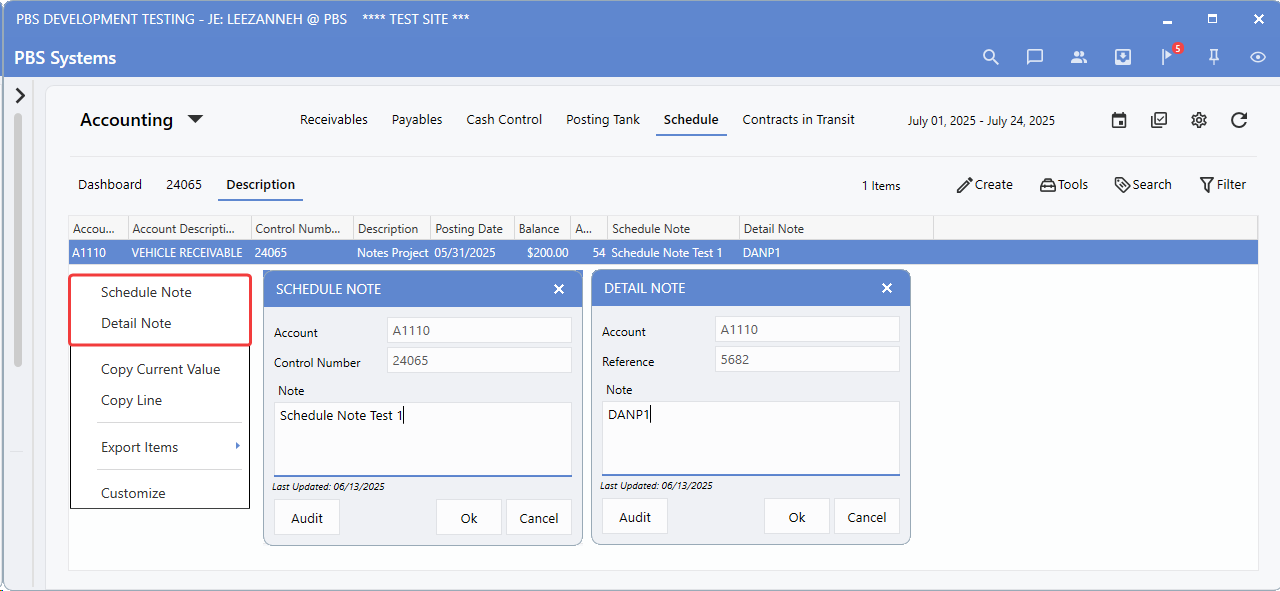Open the settings gear icon
This screenshot has height=591, width=1280.
(1199, 120)
